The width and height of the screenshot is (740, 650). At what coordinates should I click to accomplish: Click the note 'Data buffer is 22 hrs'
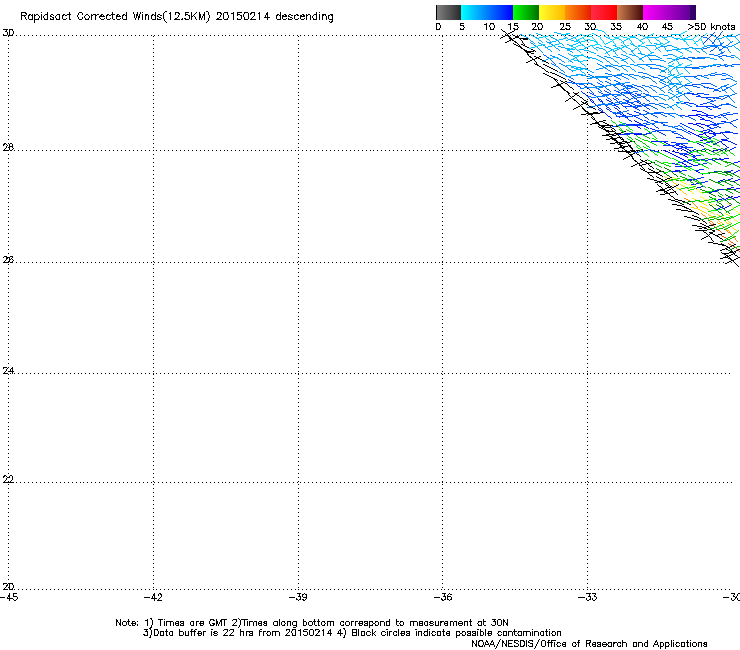[x=204, y=633]
